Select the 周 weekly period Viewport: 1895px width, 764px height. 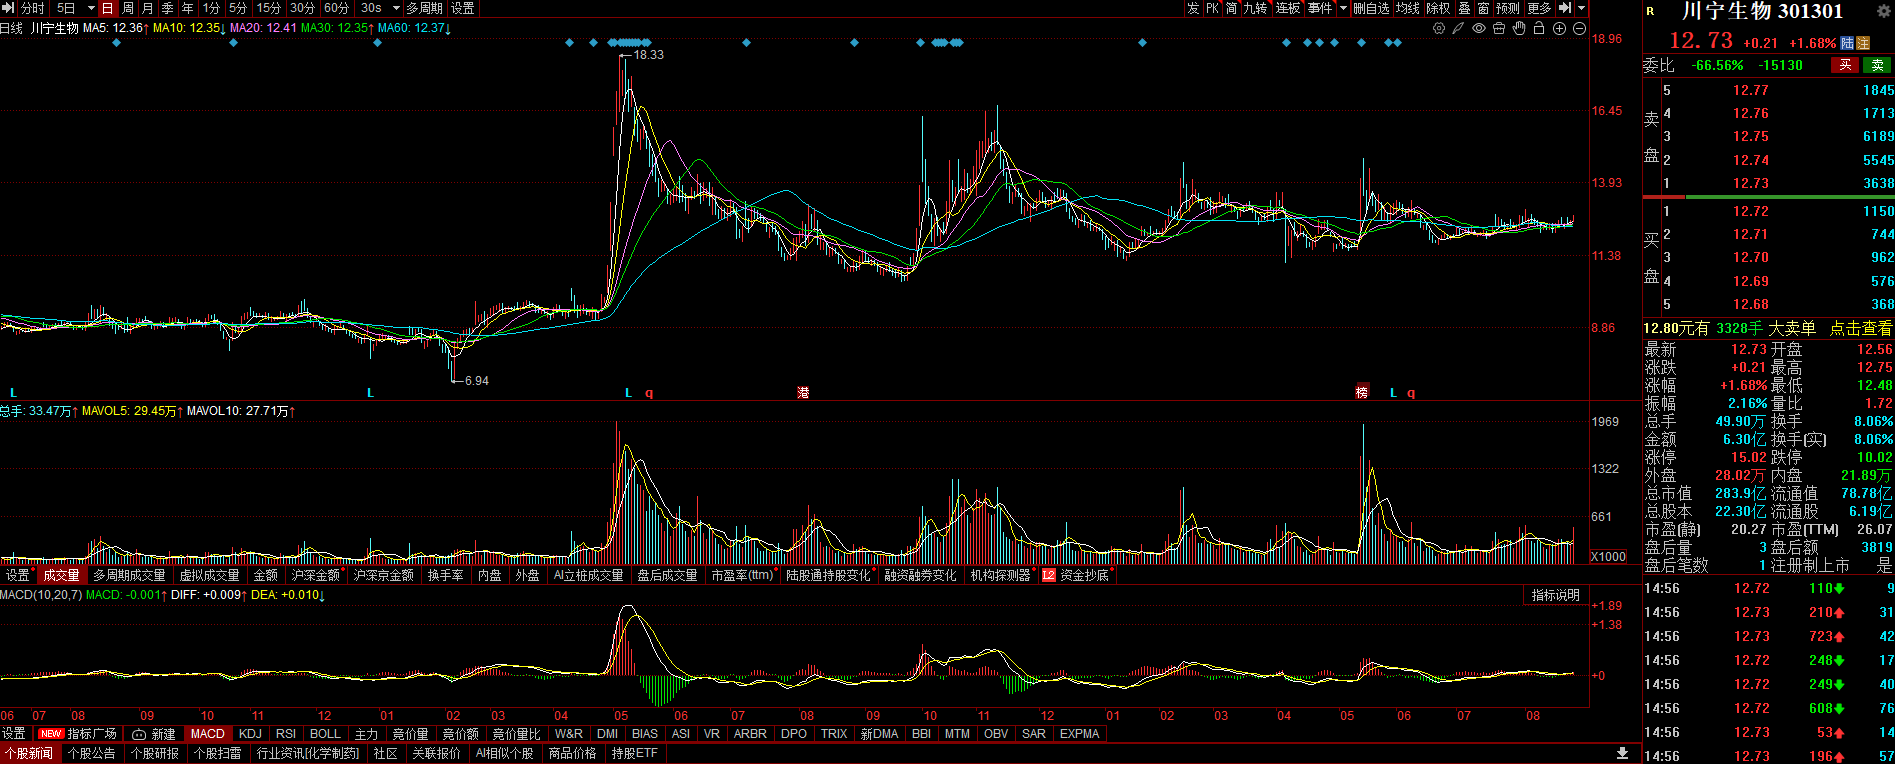point(128,8)
